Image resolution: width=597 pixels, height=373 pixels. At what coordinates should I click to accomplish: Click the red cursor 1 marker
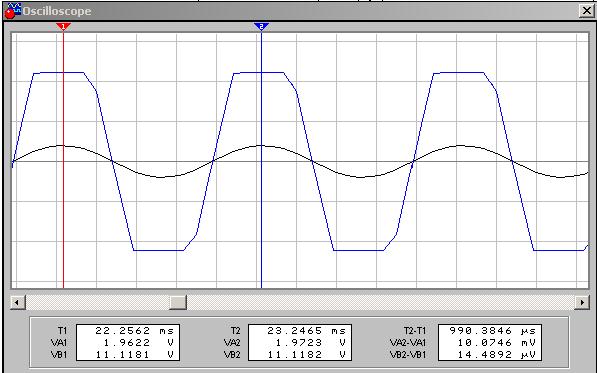pos(63,26)
